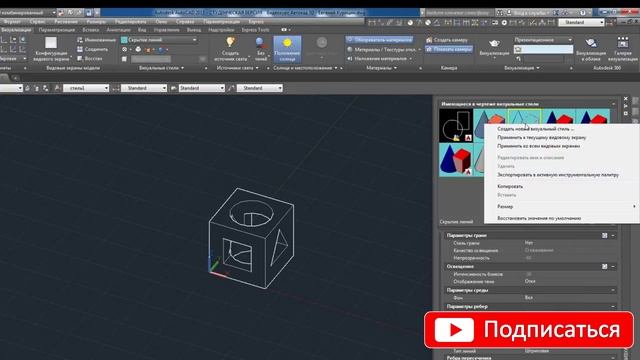Click Отображение тени value Откл

[x=530, y=282]
